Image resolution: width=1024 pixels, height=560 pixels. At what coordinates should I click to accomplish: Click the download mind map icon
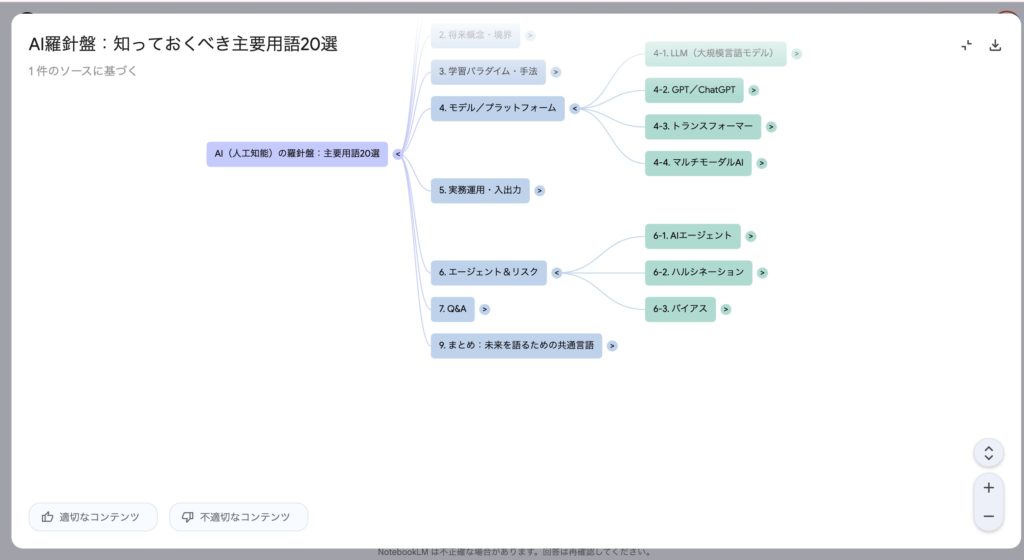coord(995,45)
